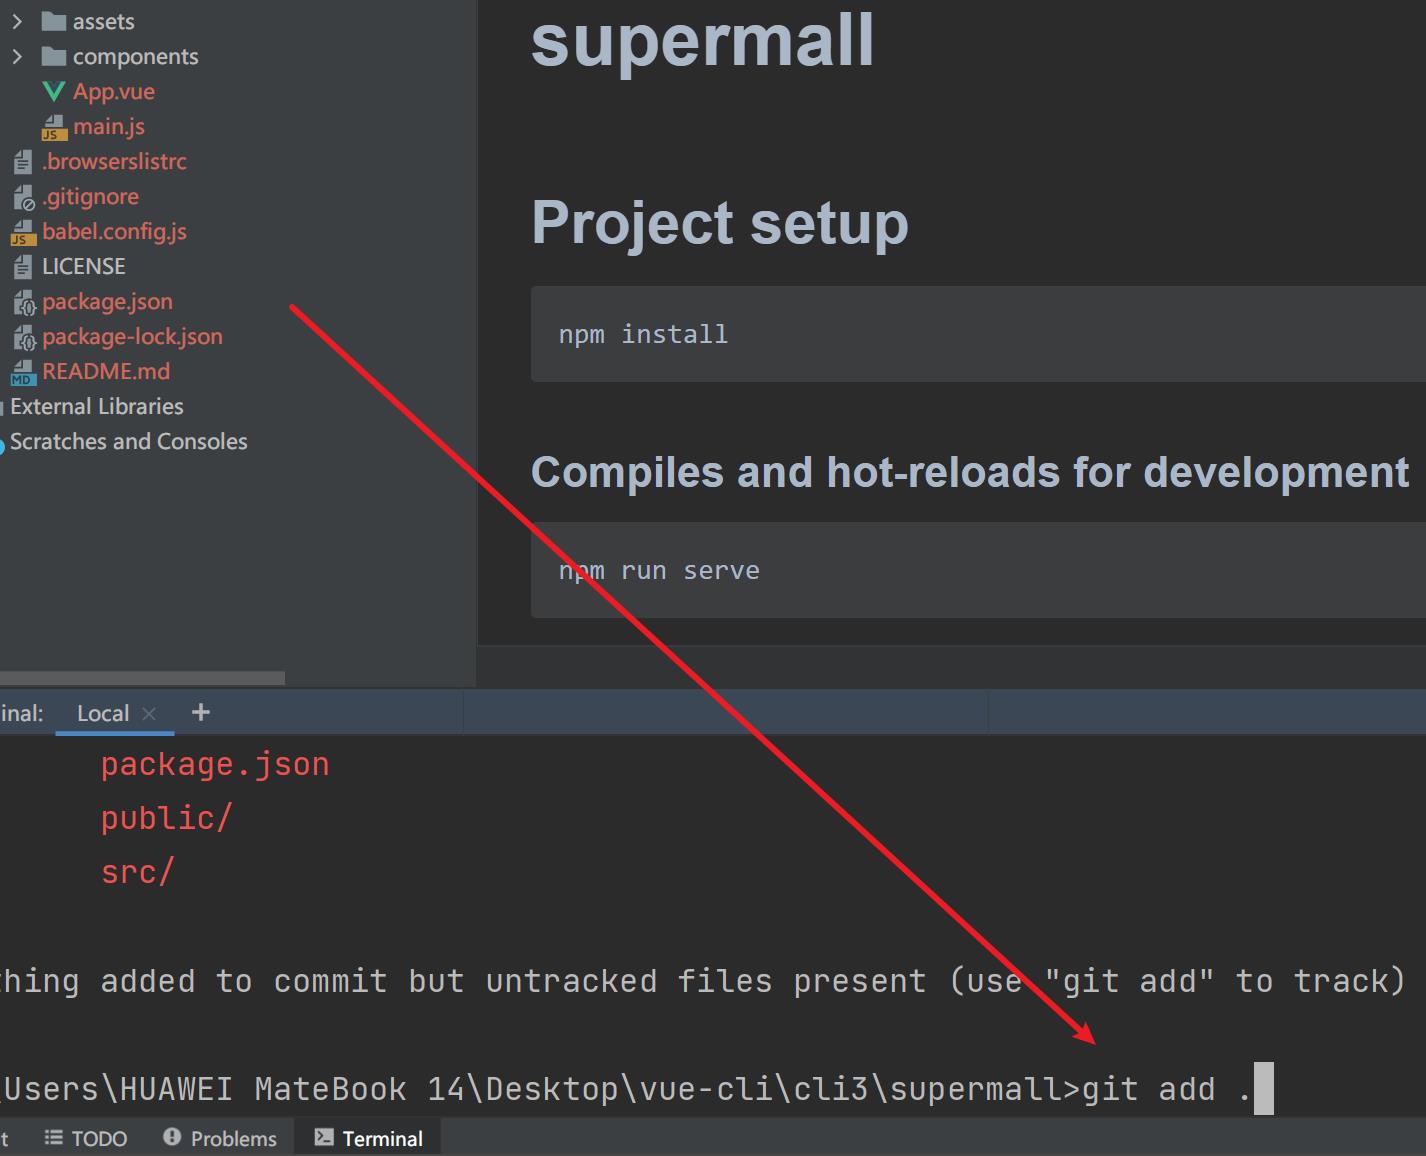1426x1156 pixels.
Task: Click the ignore-file icon beside .gitignore
Action: 23,197
